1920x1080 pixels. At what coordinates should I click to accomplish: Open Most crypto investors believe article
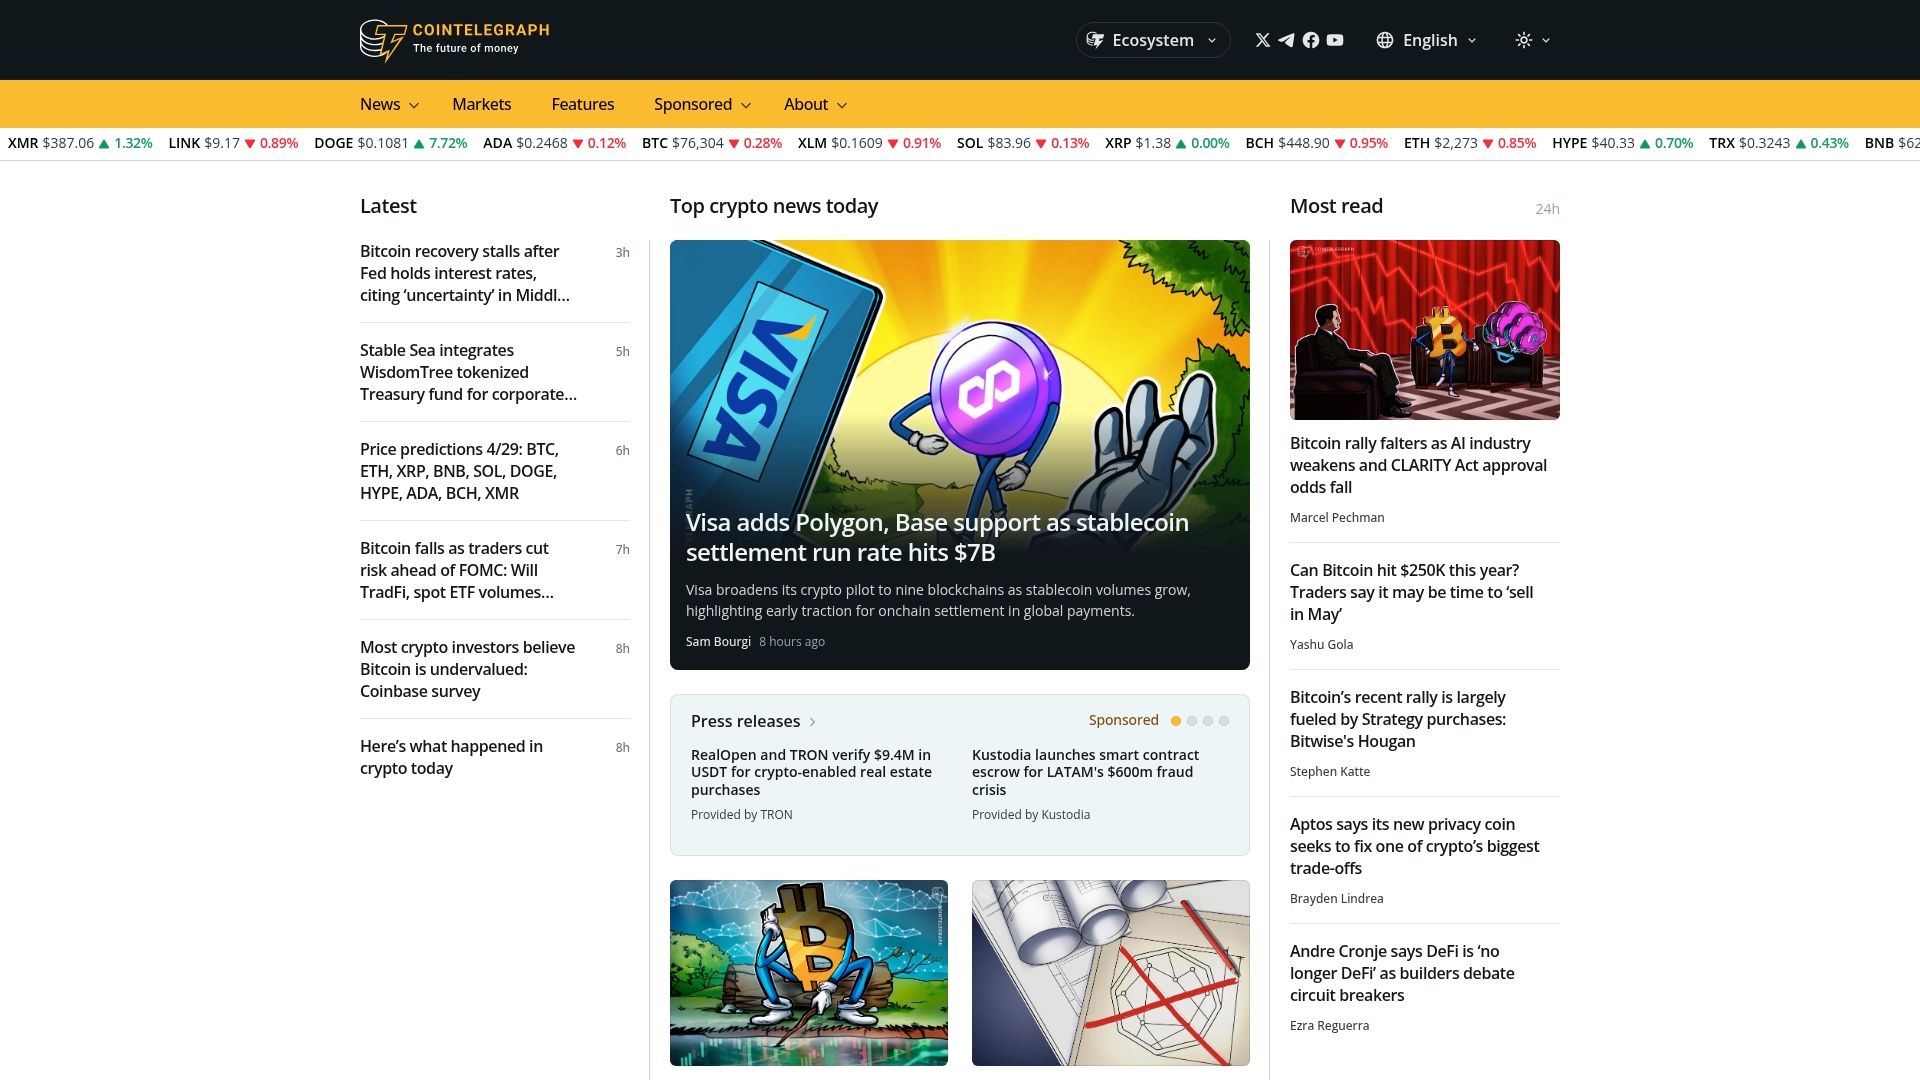[x=467, y=669]
